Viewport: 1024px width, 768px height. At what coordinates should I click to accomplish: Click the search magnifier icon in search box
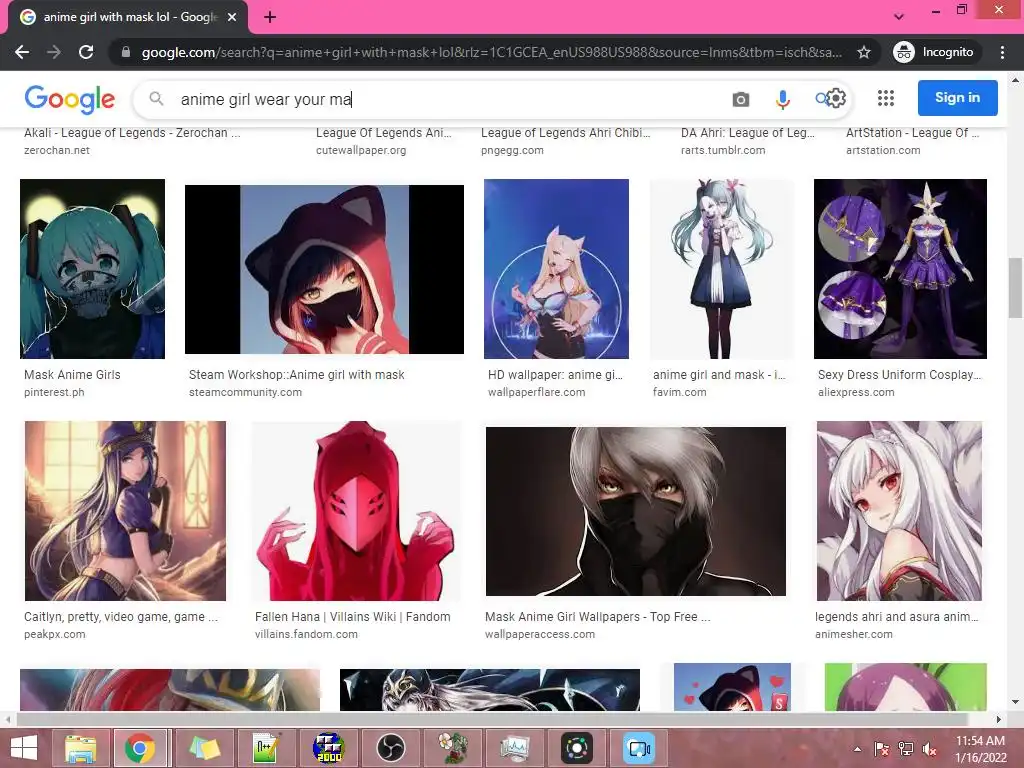point(156,99)
